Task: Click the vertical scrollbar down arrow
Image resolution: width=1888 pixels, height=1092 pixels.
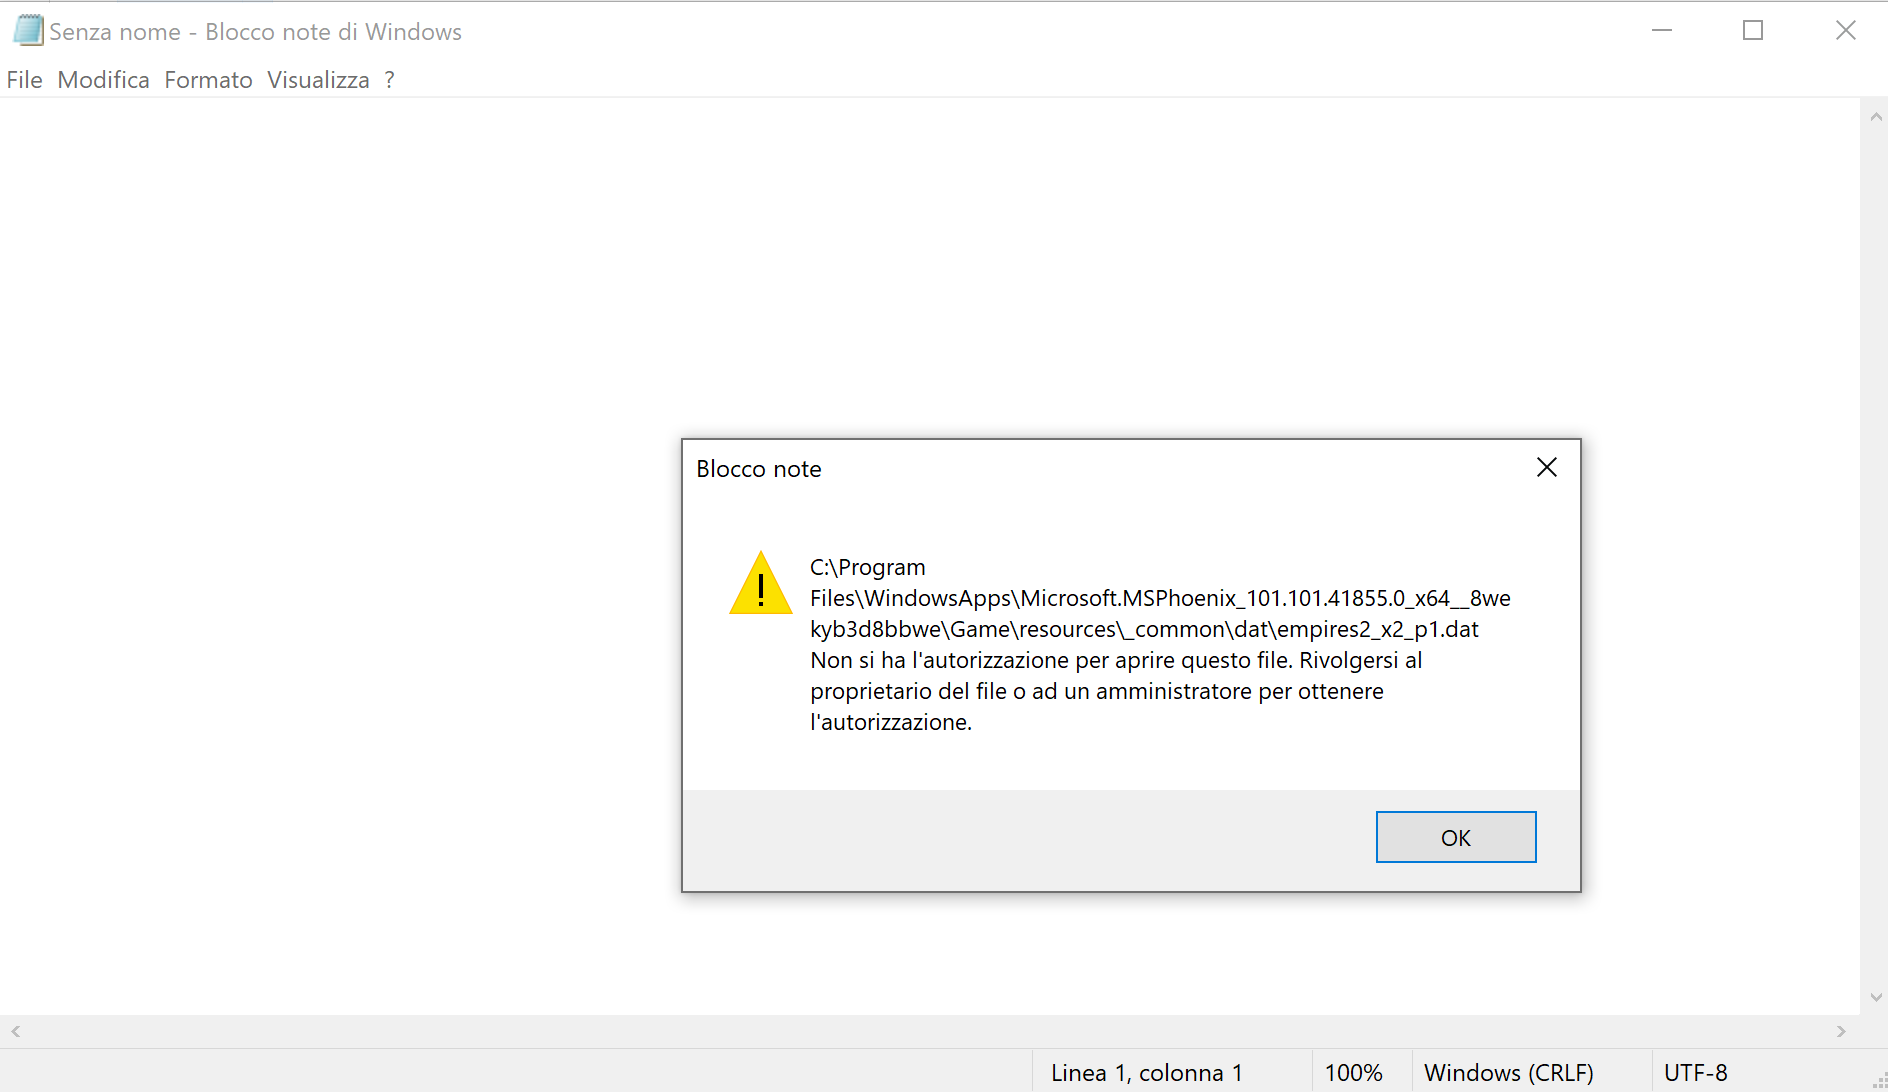Action: [x=1876, y=997]
